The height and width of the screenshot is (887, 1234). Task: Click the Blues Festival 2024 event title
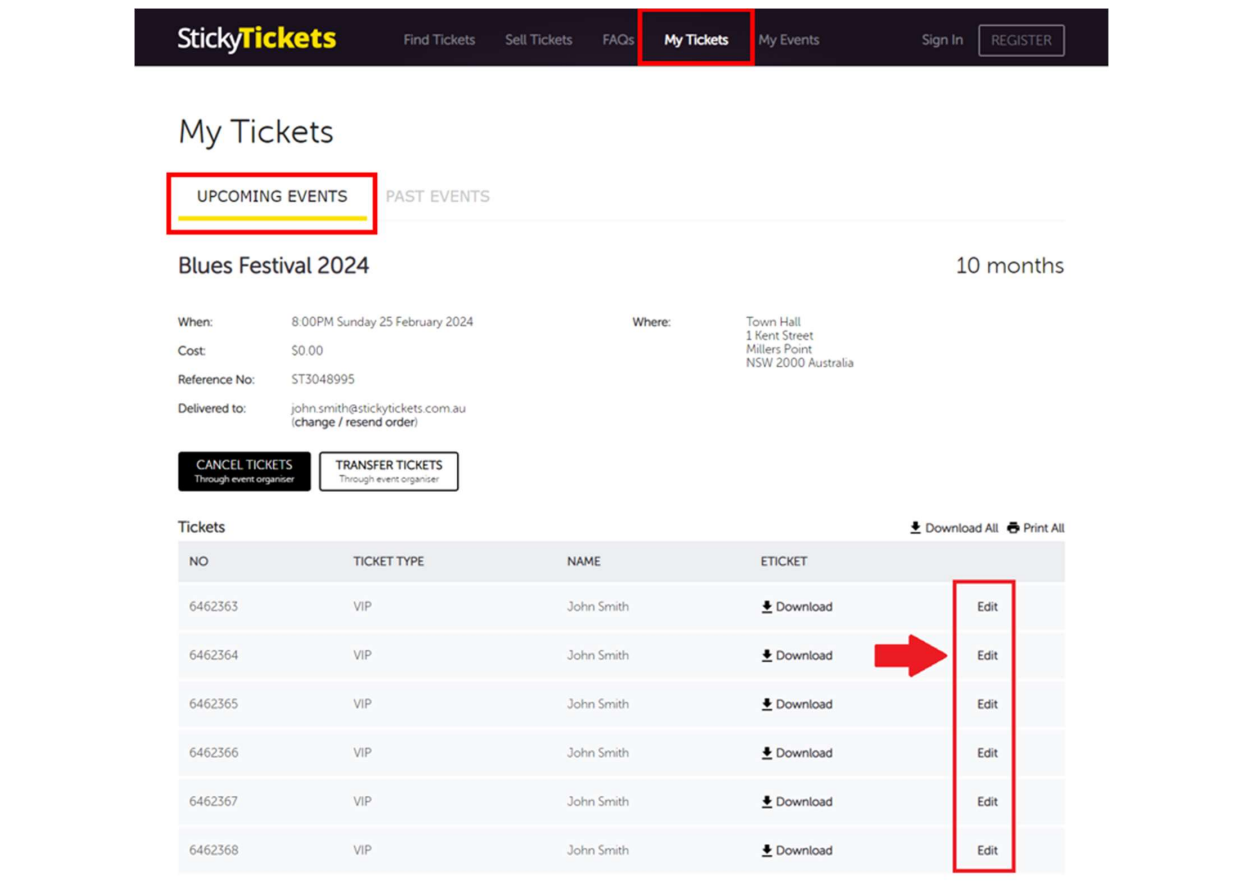pos(273,266)
